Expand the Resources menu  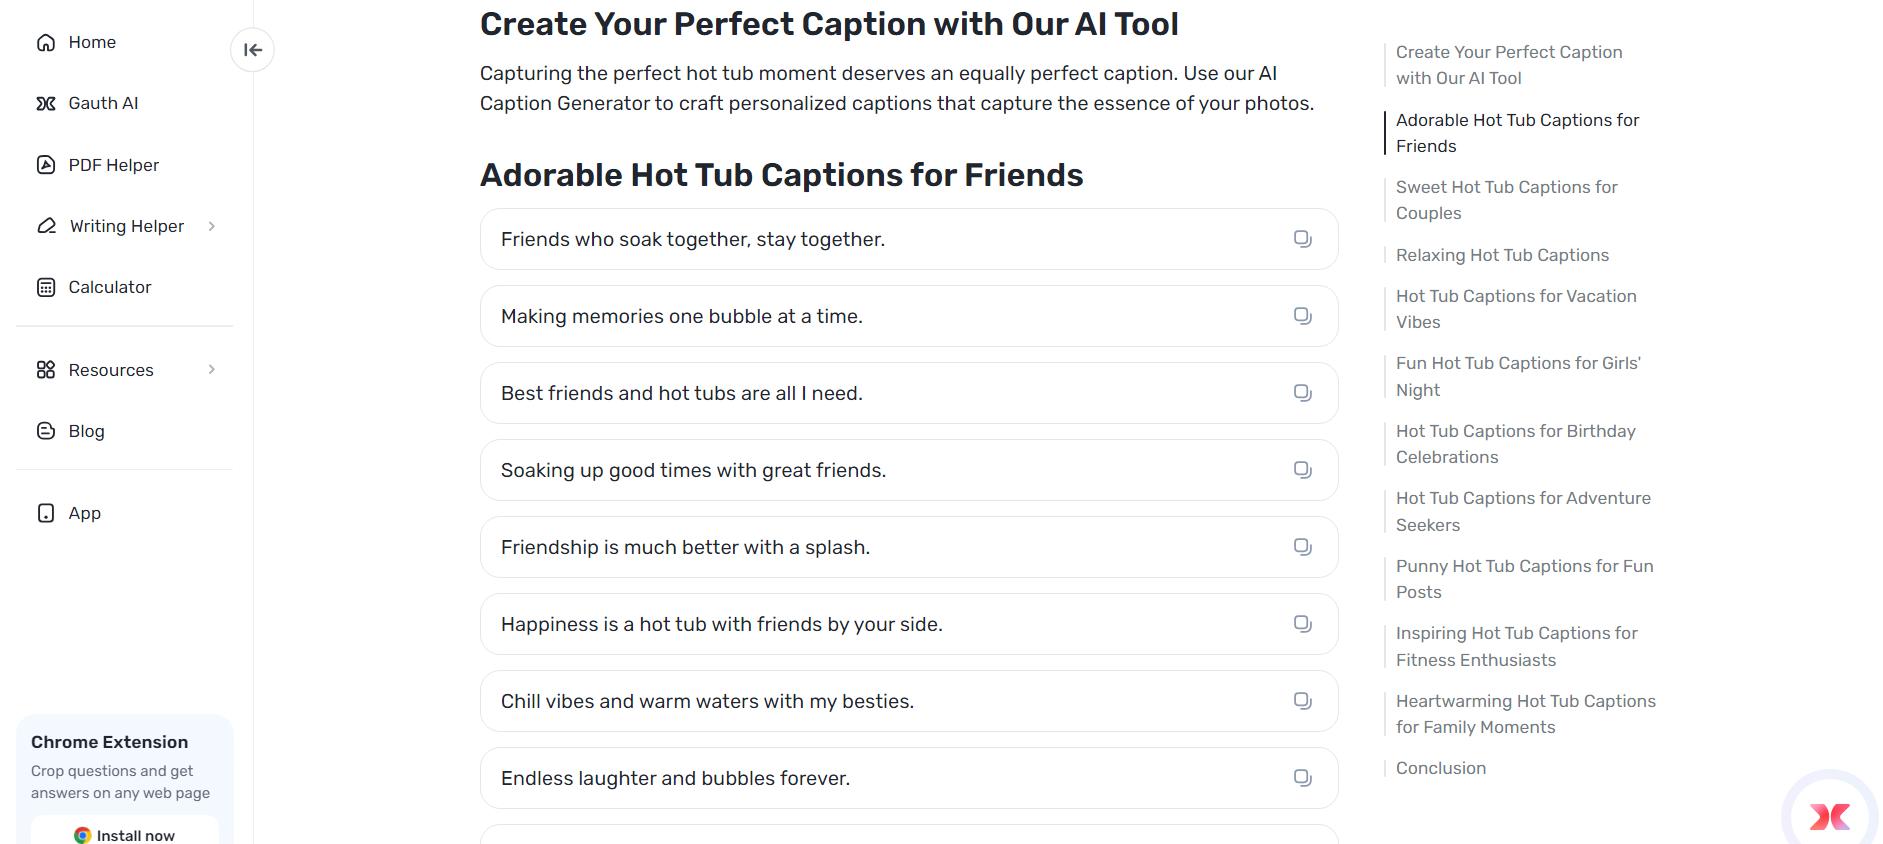pyautogui.click(x=211, y=370)
